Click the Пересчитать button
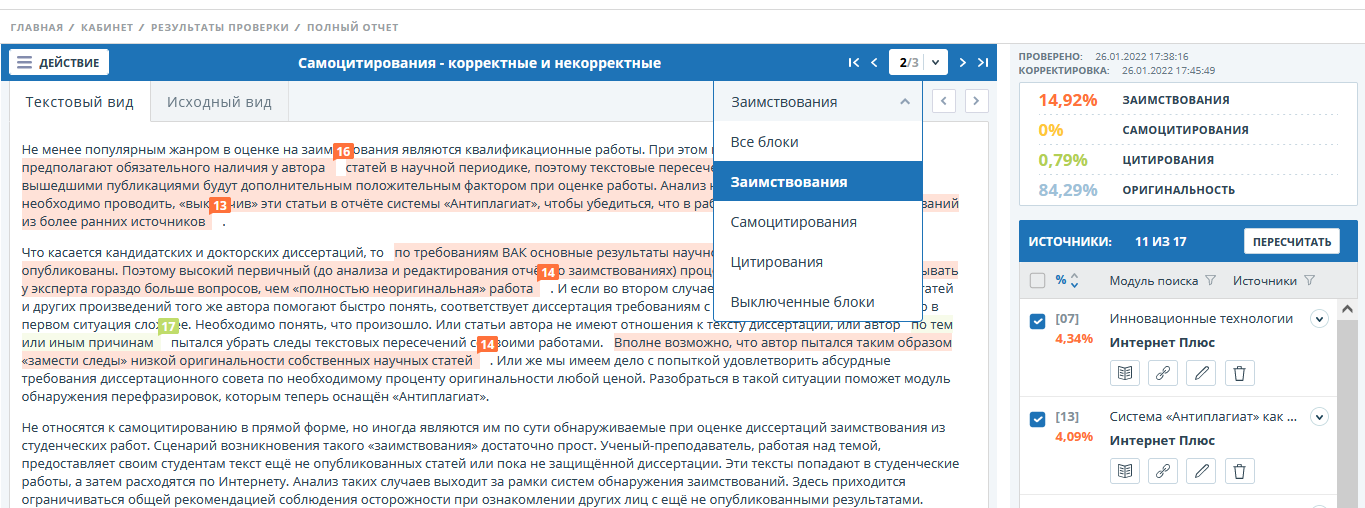1365x508 pixels. pyautogui.click(x=1291, y=241)
